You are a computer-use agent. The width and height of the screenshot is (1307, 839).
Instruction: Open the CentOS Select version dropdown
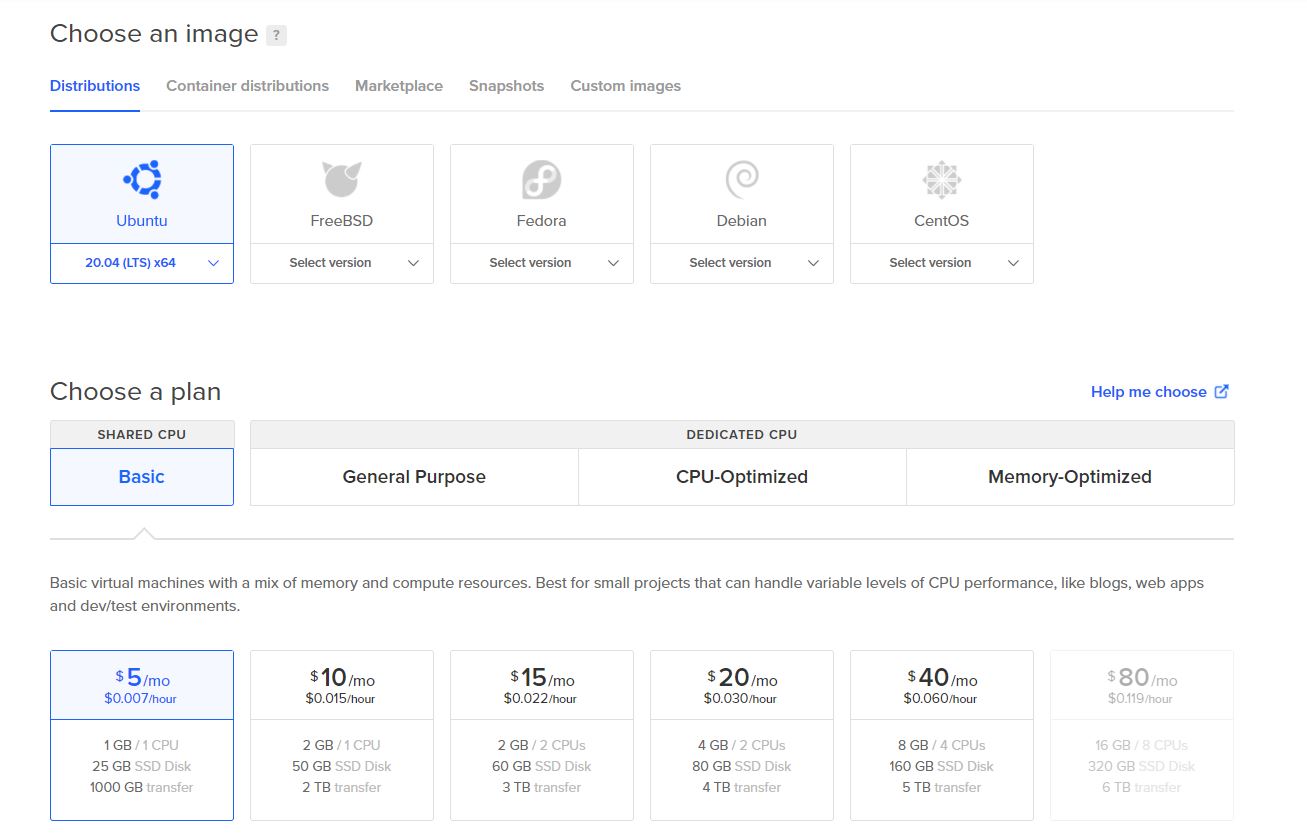tap(942, 263)
